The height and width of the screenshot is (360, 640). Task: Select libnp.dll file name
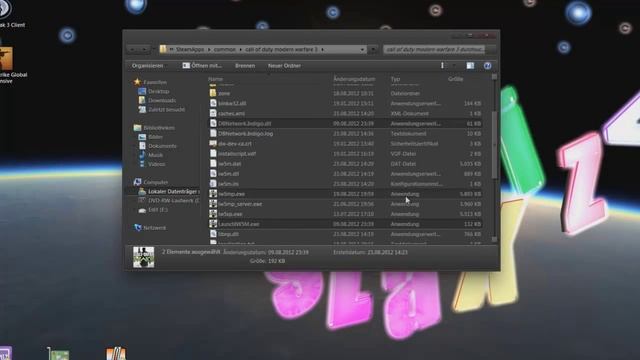click(x=228, y=234)
